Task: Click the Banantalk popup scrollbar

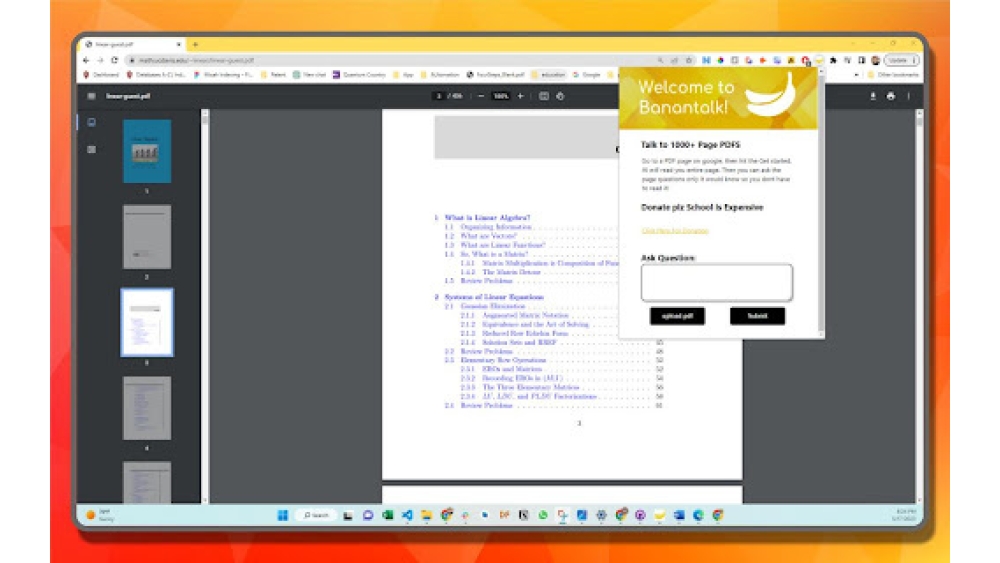Action: (x=821, y=201)
